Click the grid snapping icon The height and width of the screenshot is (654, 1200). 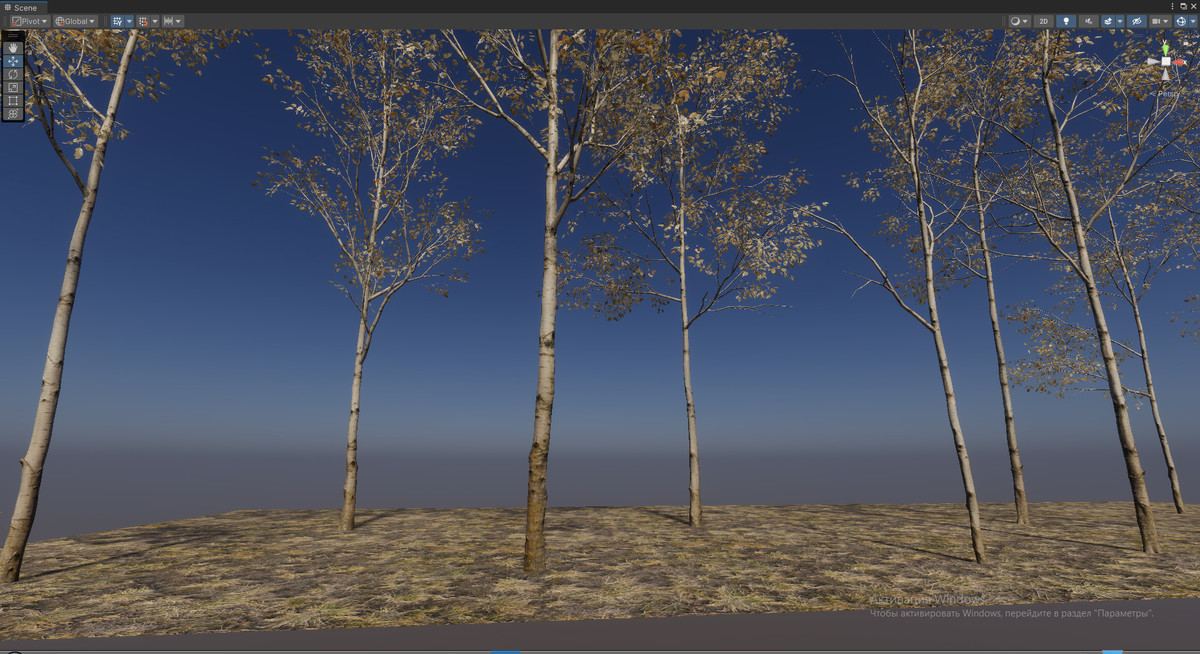tap(118, 21)
